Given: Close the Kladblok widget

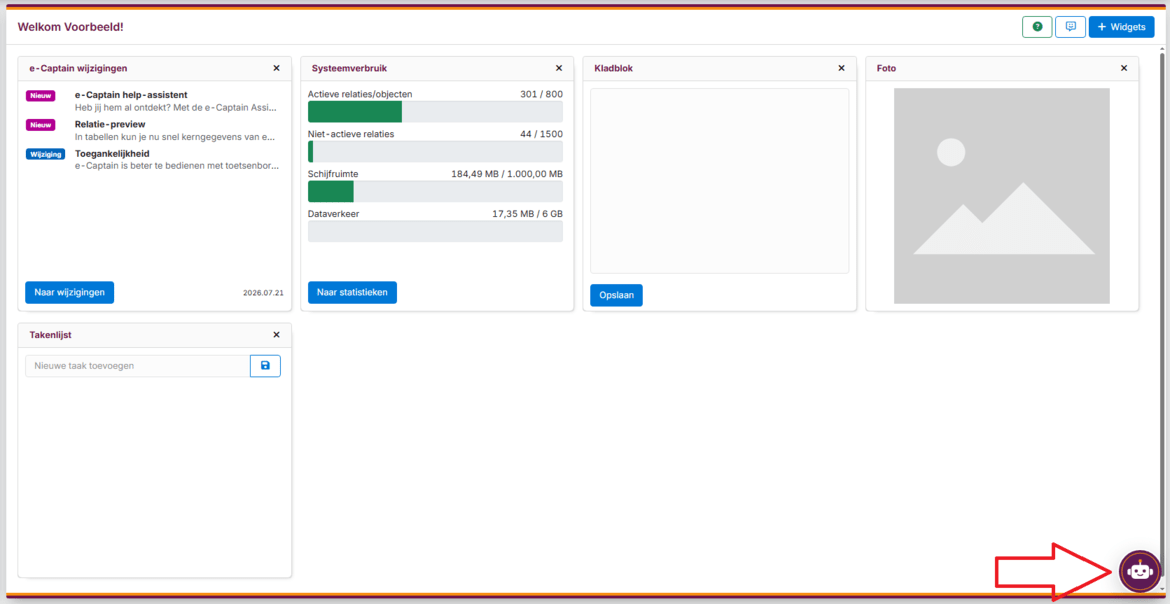Looking at the screenshot, I should [x=842, y=68].
